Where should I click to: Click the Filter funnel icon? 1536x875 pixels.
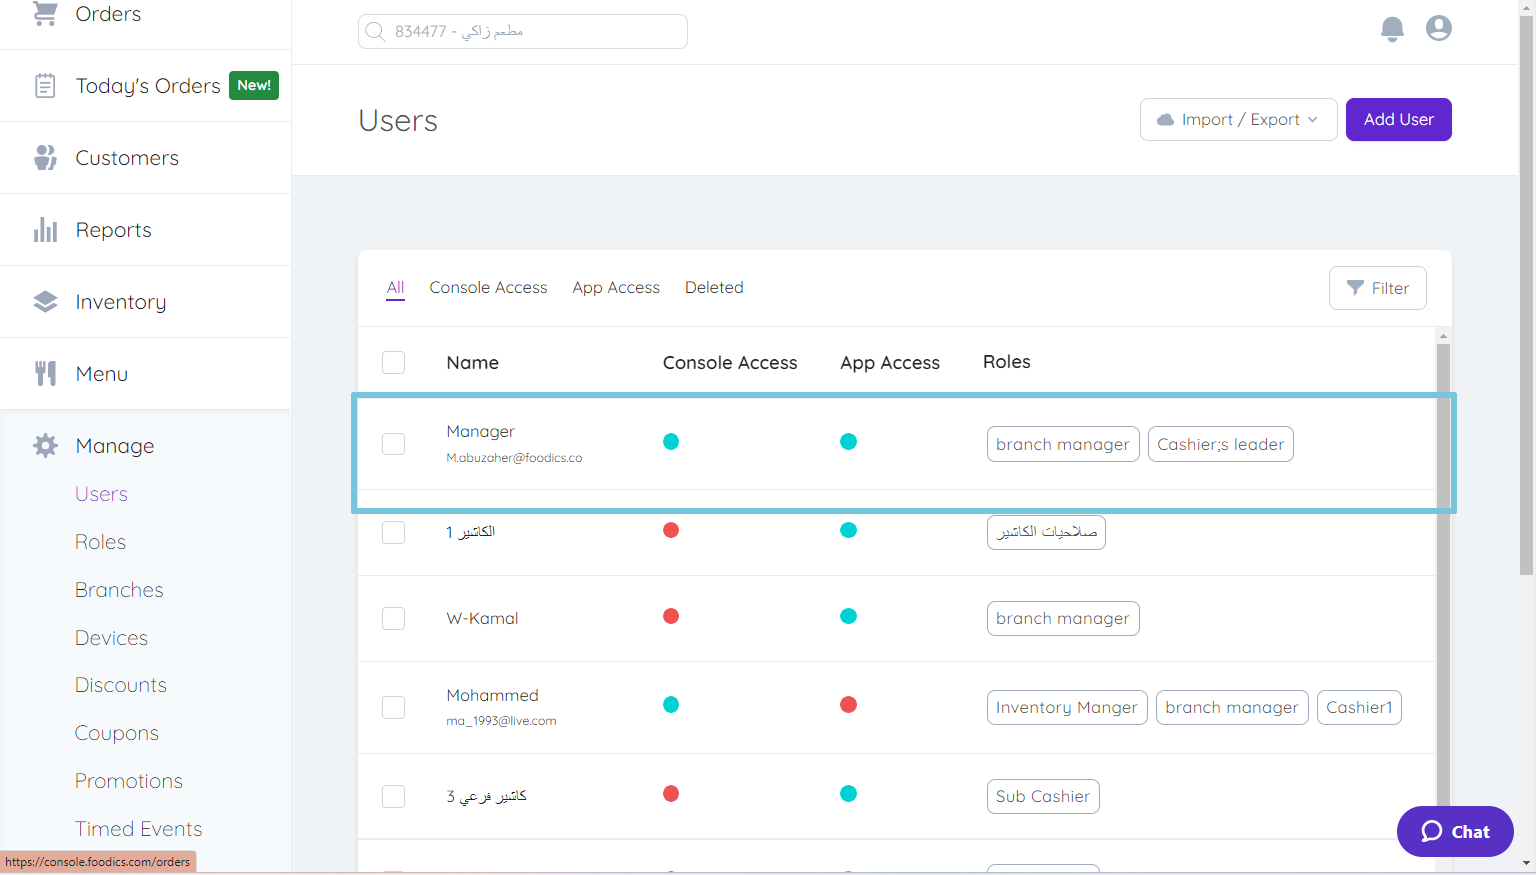click(1355, 288)
